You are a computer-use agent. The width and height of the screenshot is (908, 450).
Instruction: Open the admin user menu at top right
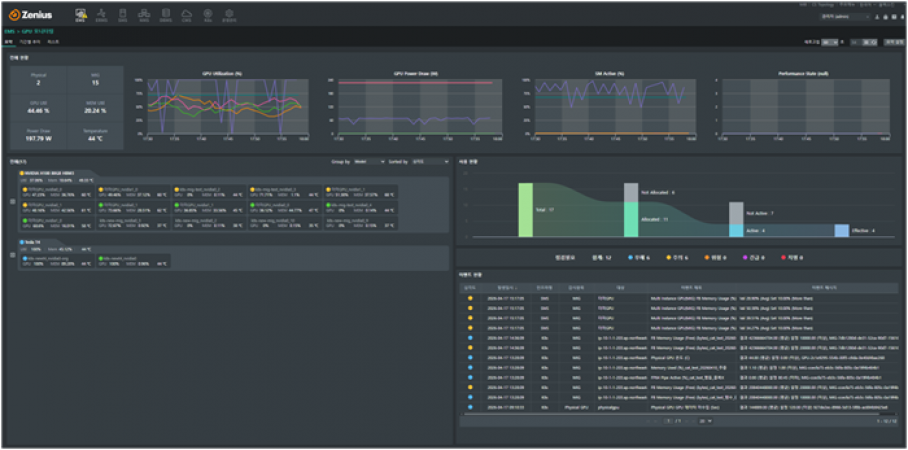click(845, 17)
